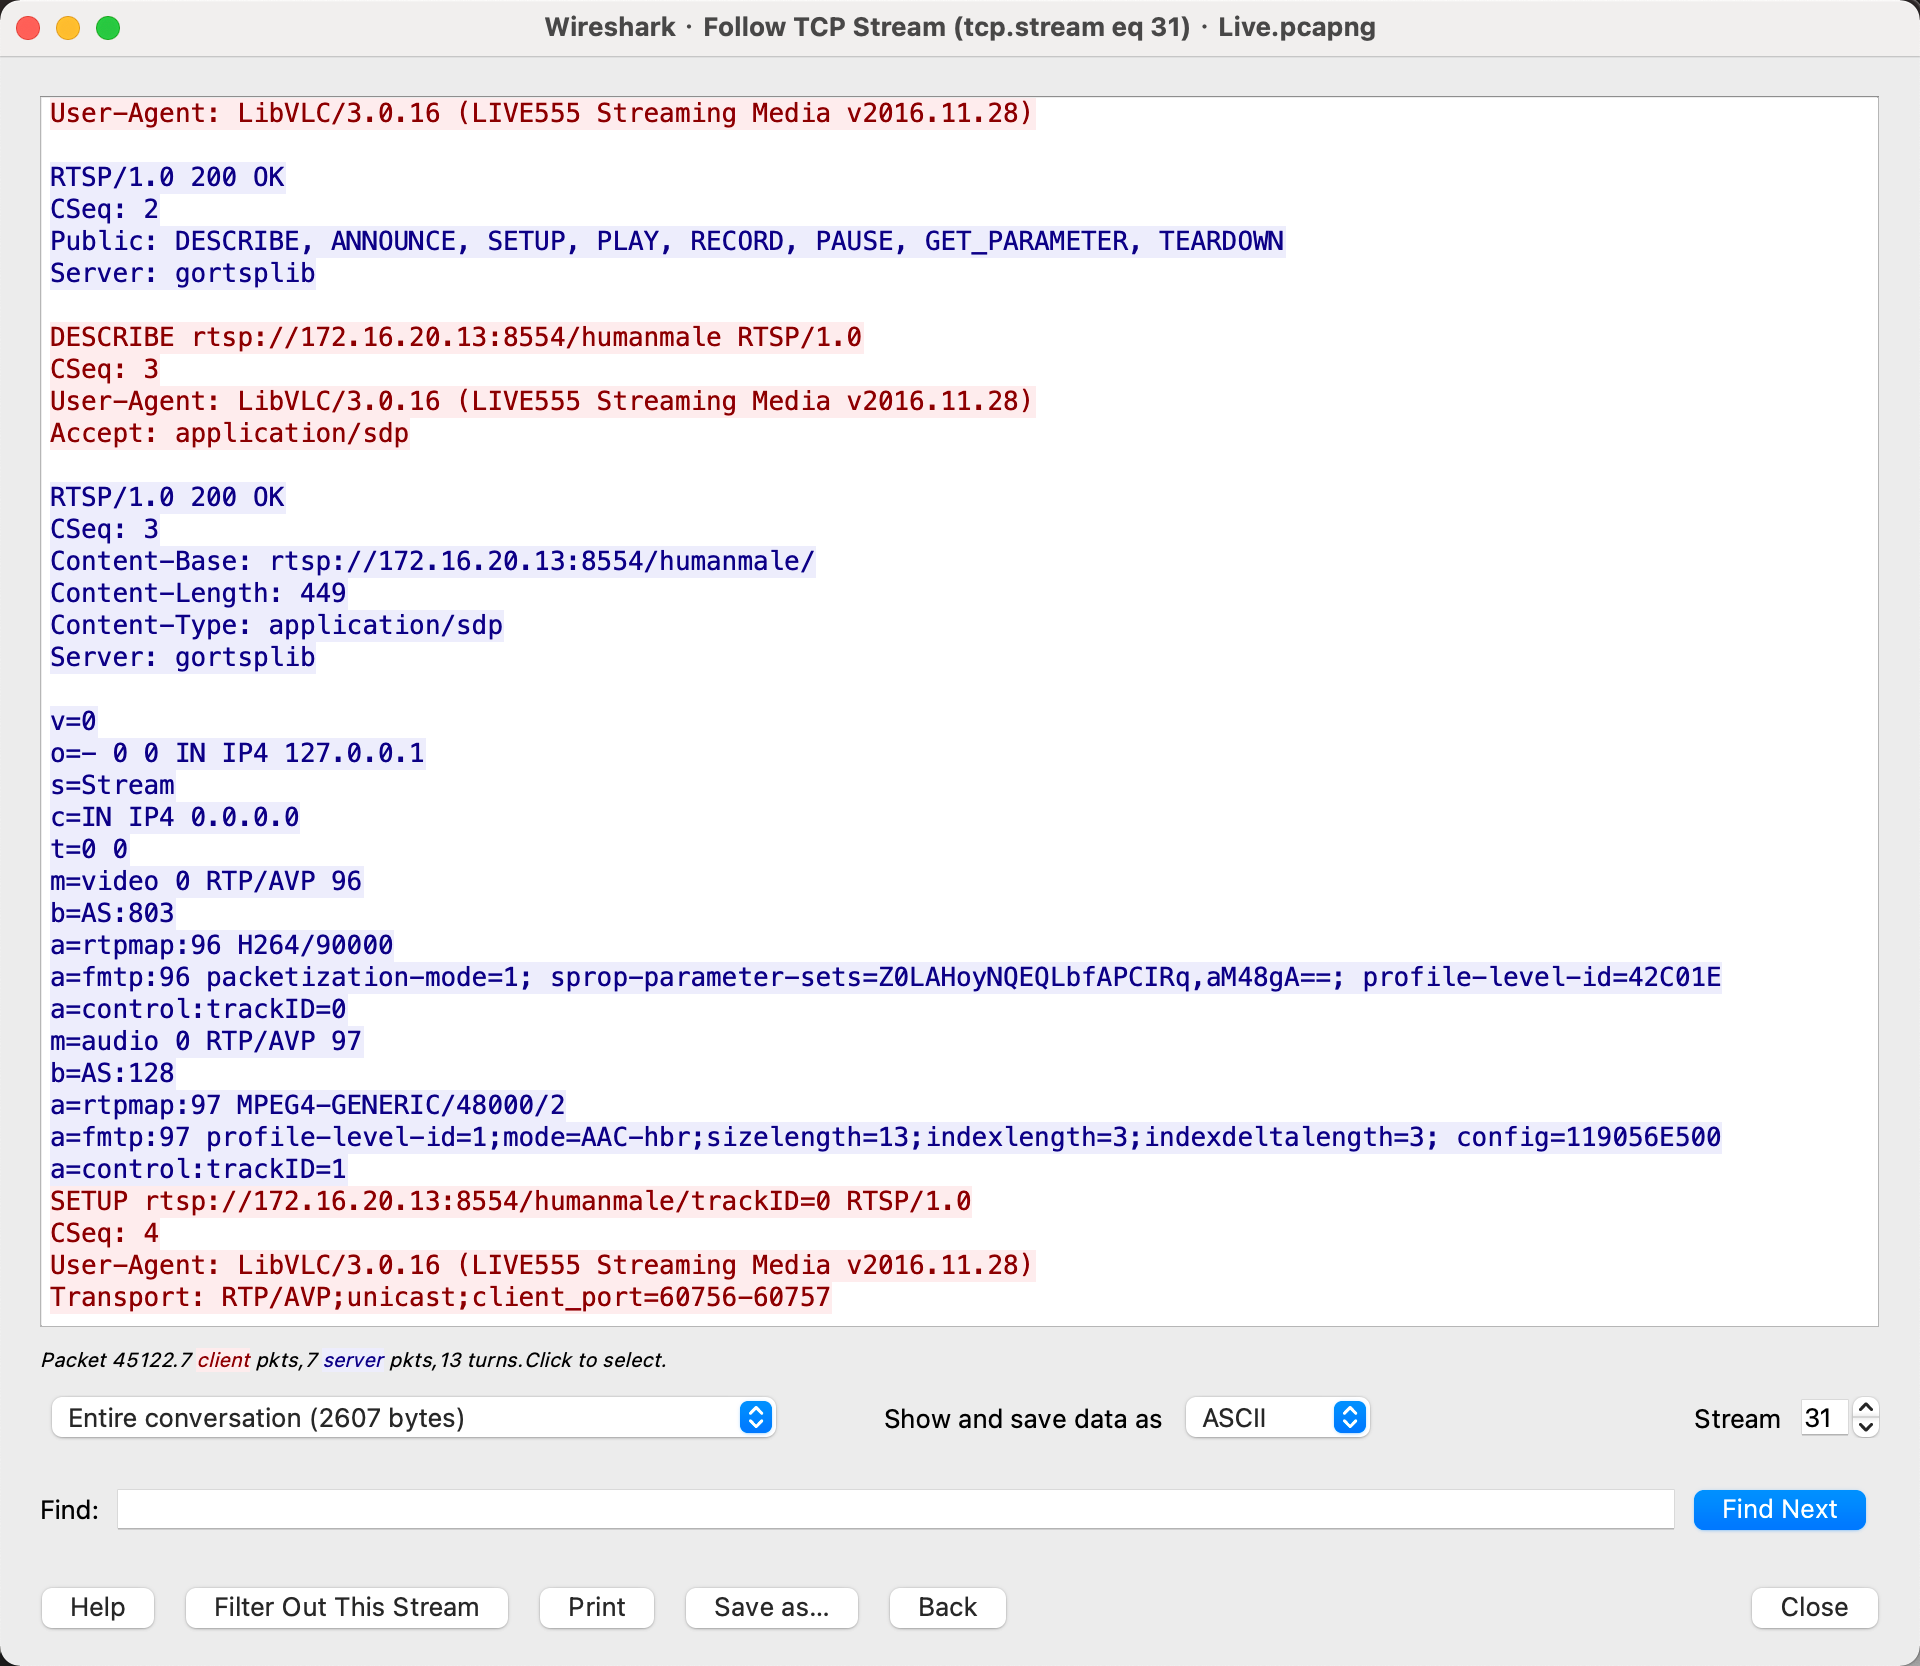Decrement the Stream number stepper down

point(1865,1427)
